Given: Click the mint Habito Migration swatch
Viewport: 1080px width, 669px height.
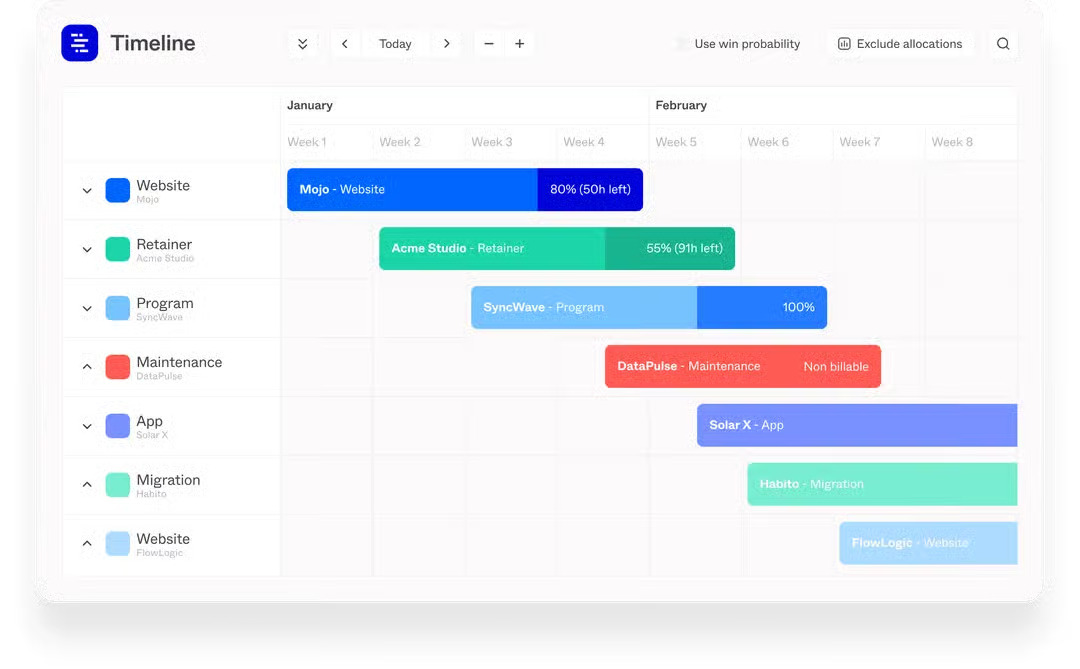Looking at the screenshot, I should point(118,484).
